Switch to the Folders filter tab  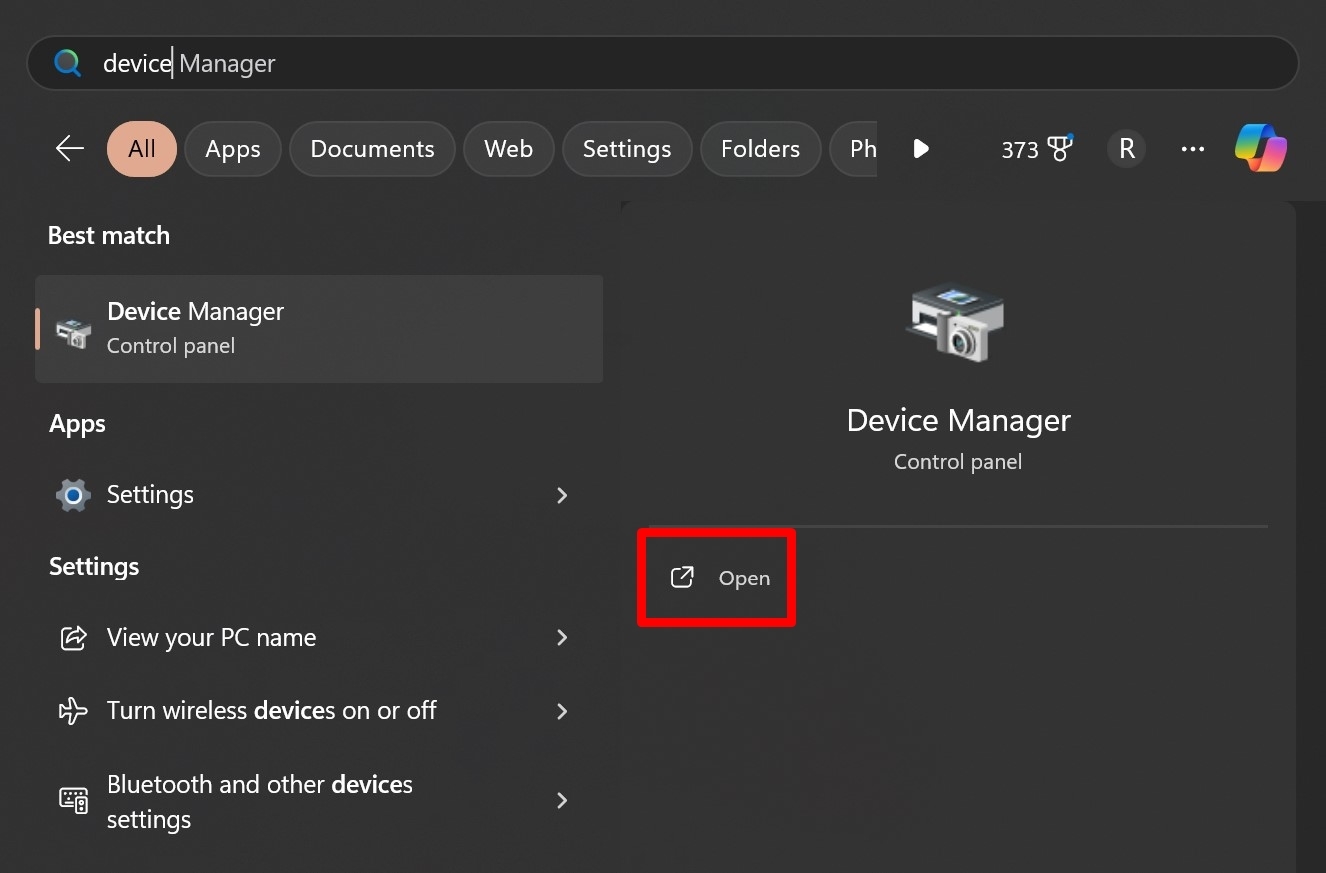760,149
